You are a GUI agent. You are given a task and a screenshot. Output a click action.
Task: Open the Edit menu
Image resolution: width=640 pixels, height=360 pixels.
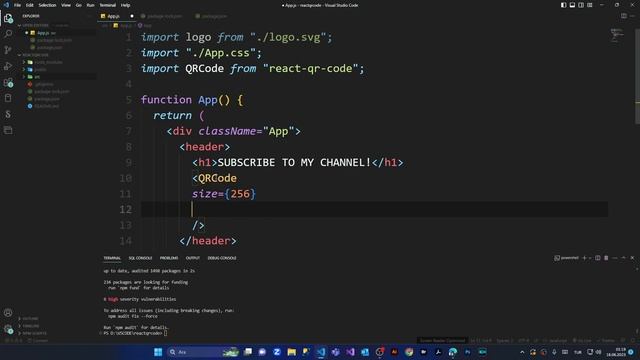click(x=30, y=5)
